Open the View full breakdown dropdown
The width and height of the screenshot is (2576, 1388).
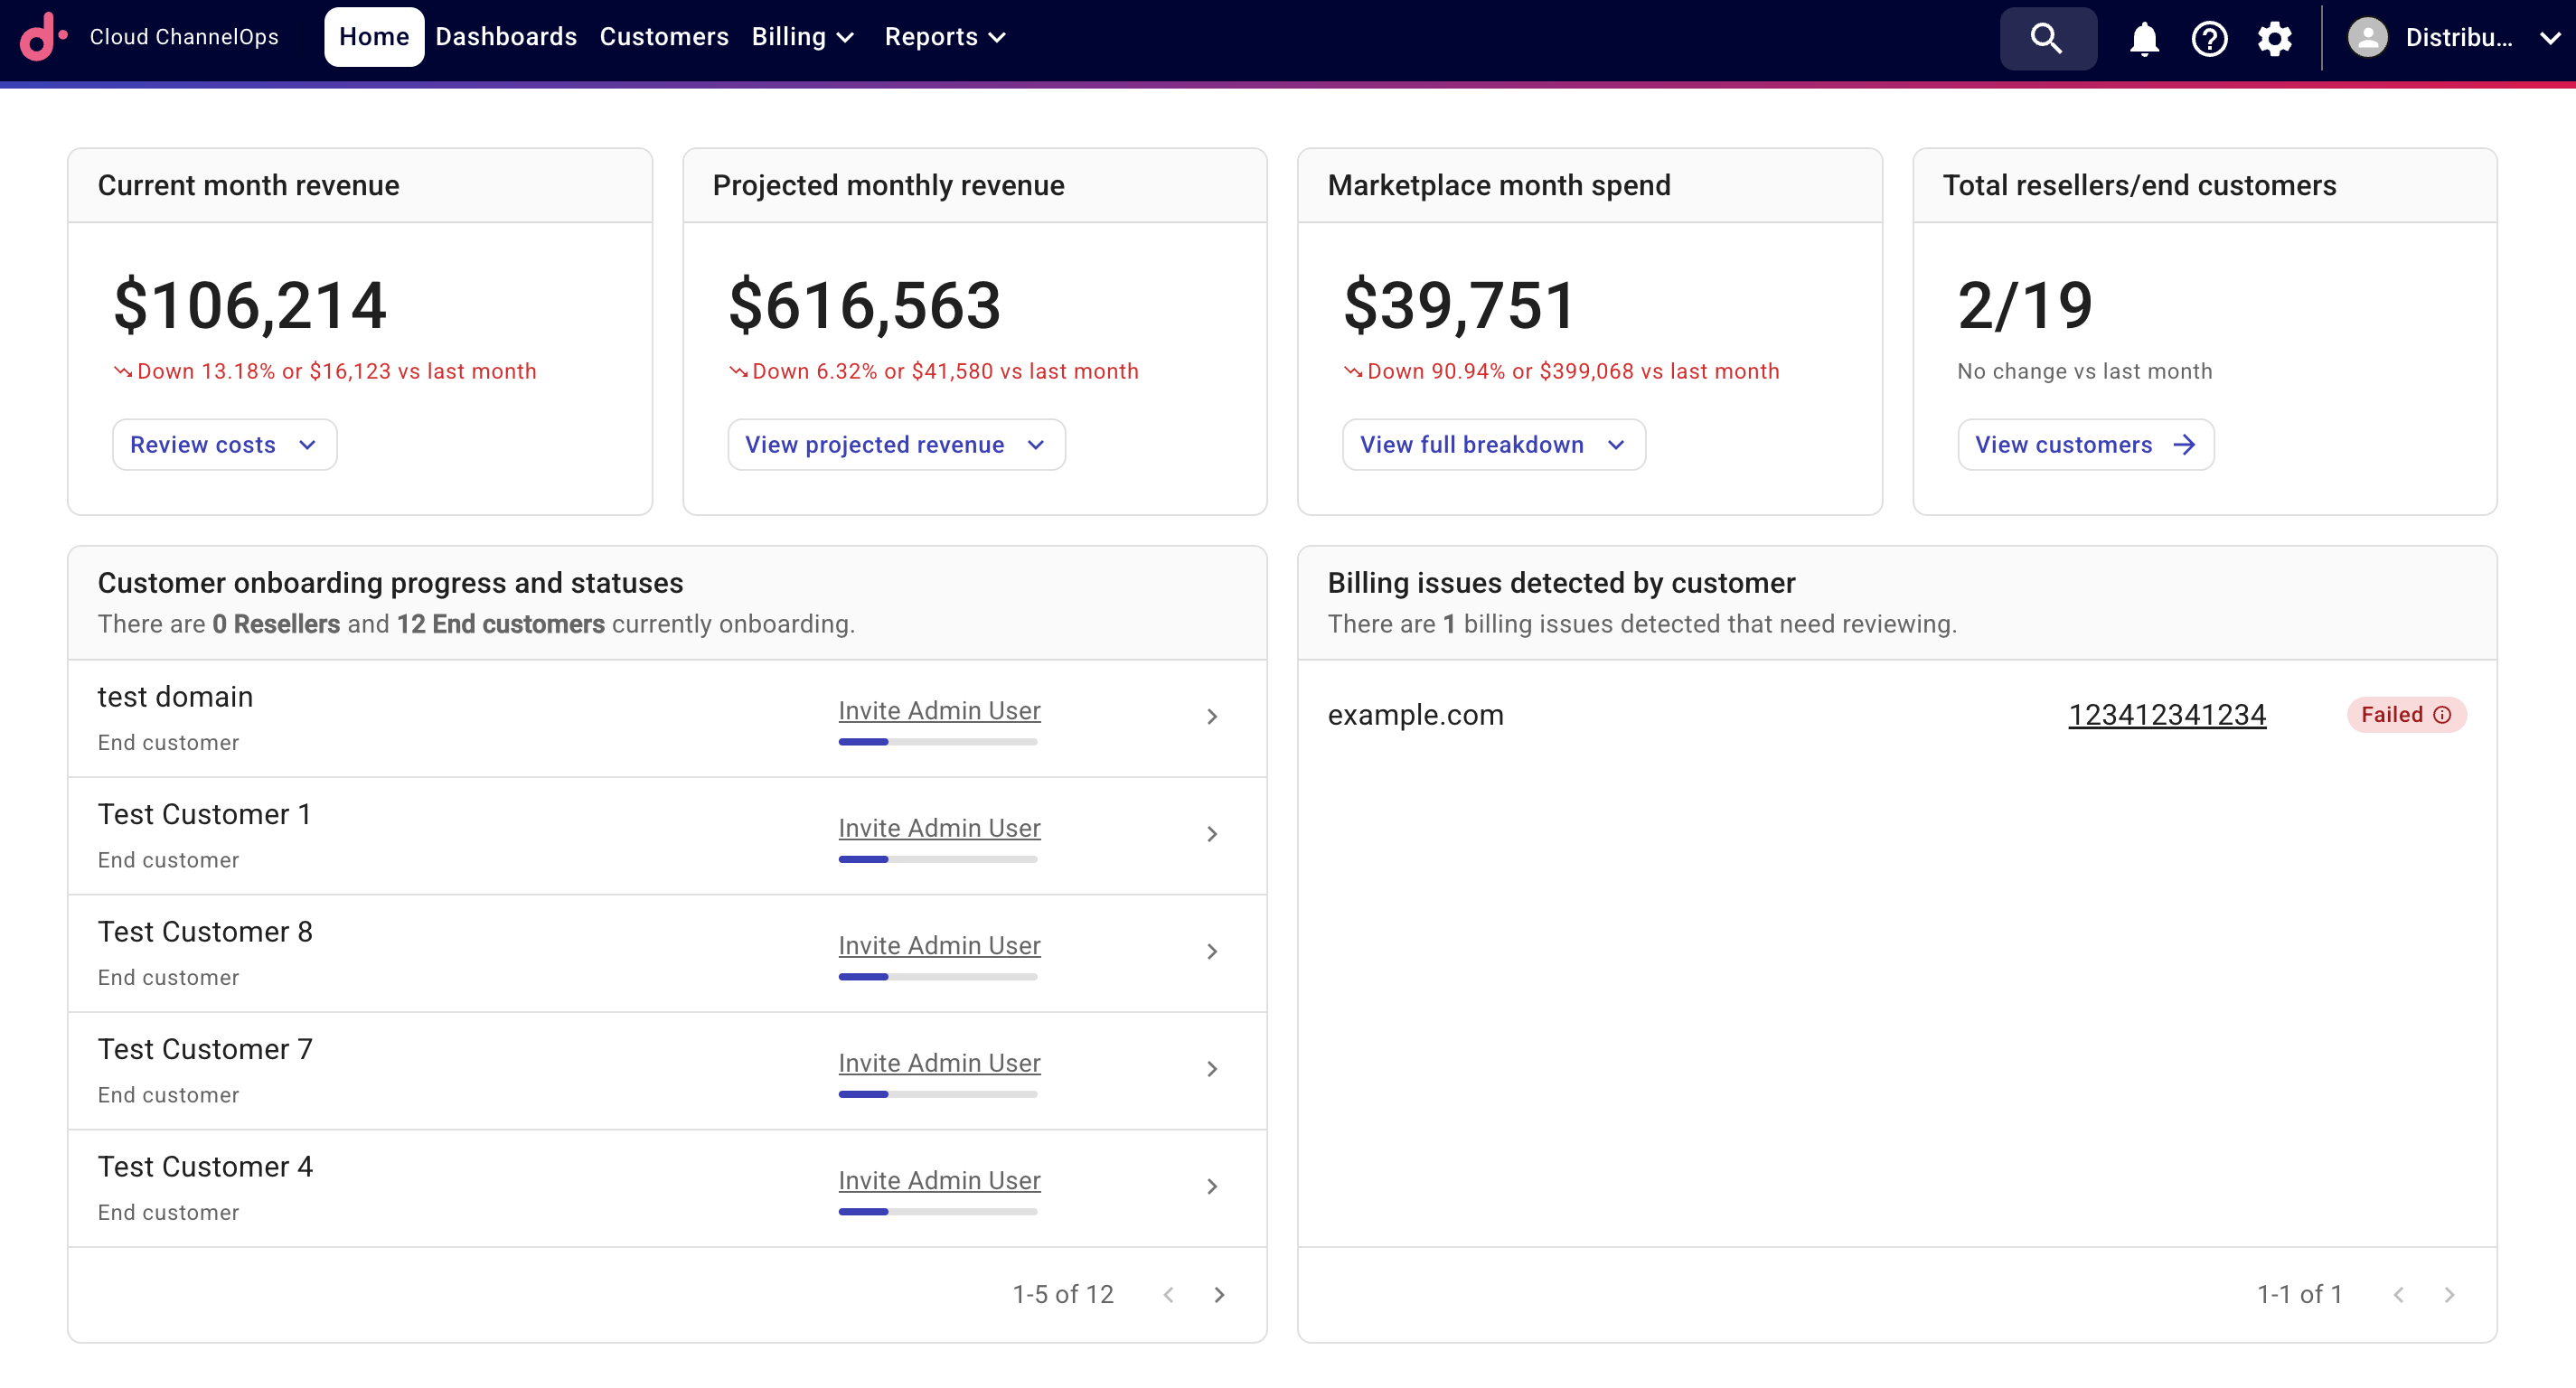click(x=1492, y=444)
